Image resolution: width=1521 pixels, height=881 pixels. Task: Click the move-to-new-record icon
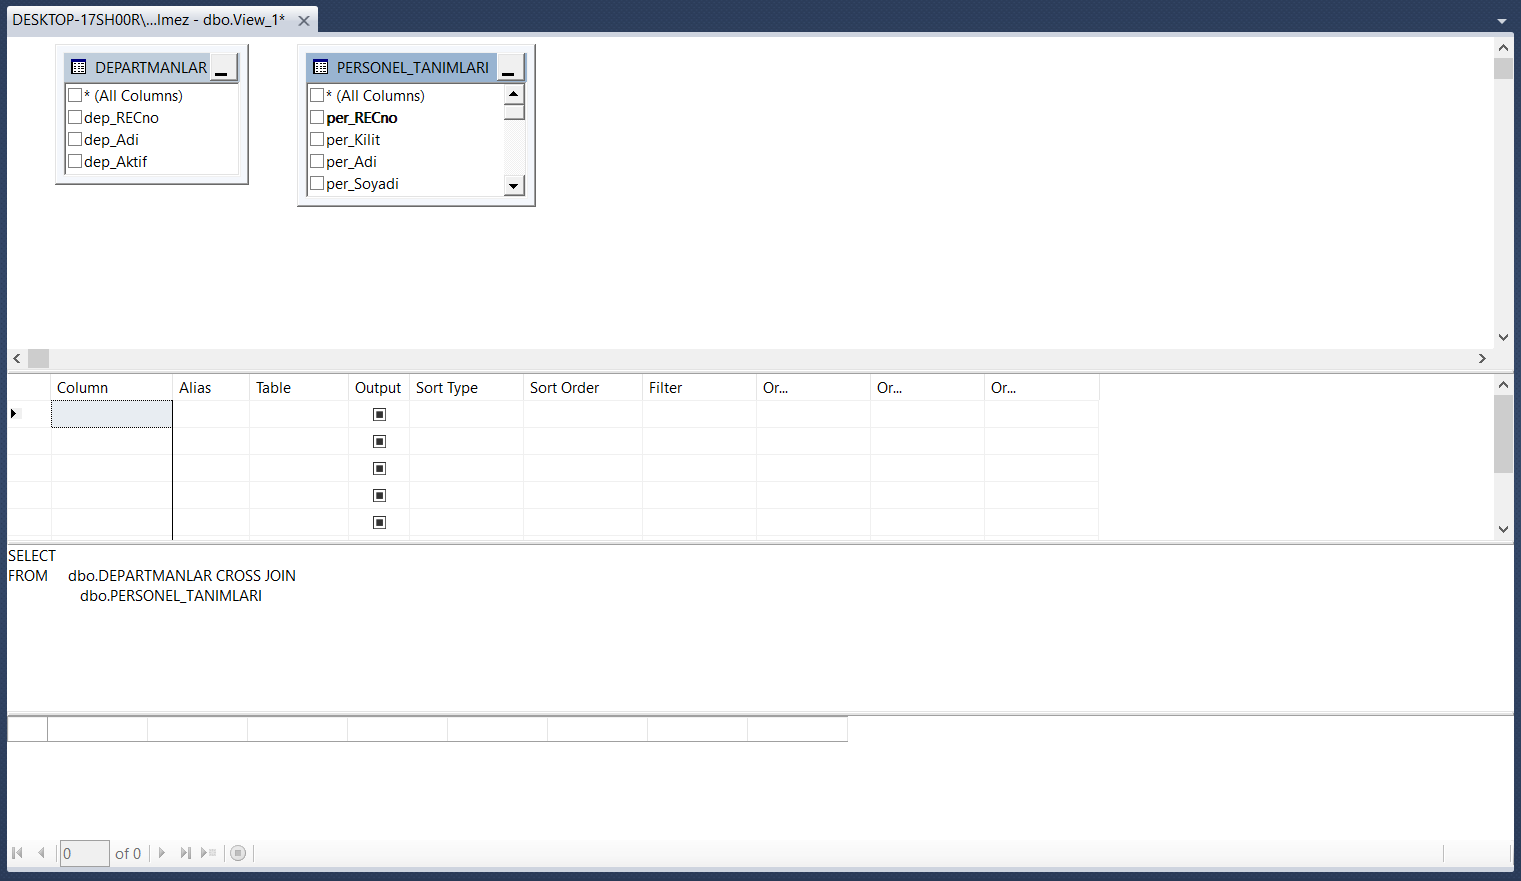pyautogui.click(x=206, y=853)
